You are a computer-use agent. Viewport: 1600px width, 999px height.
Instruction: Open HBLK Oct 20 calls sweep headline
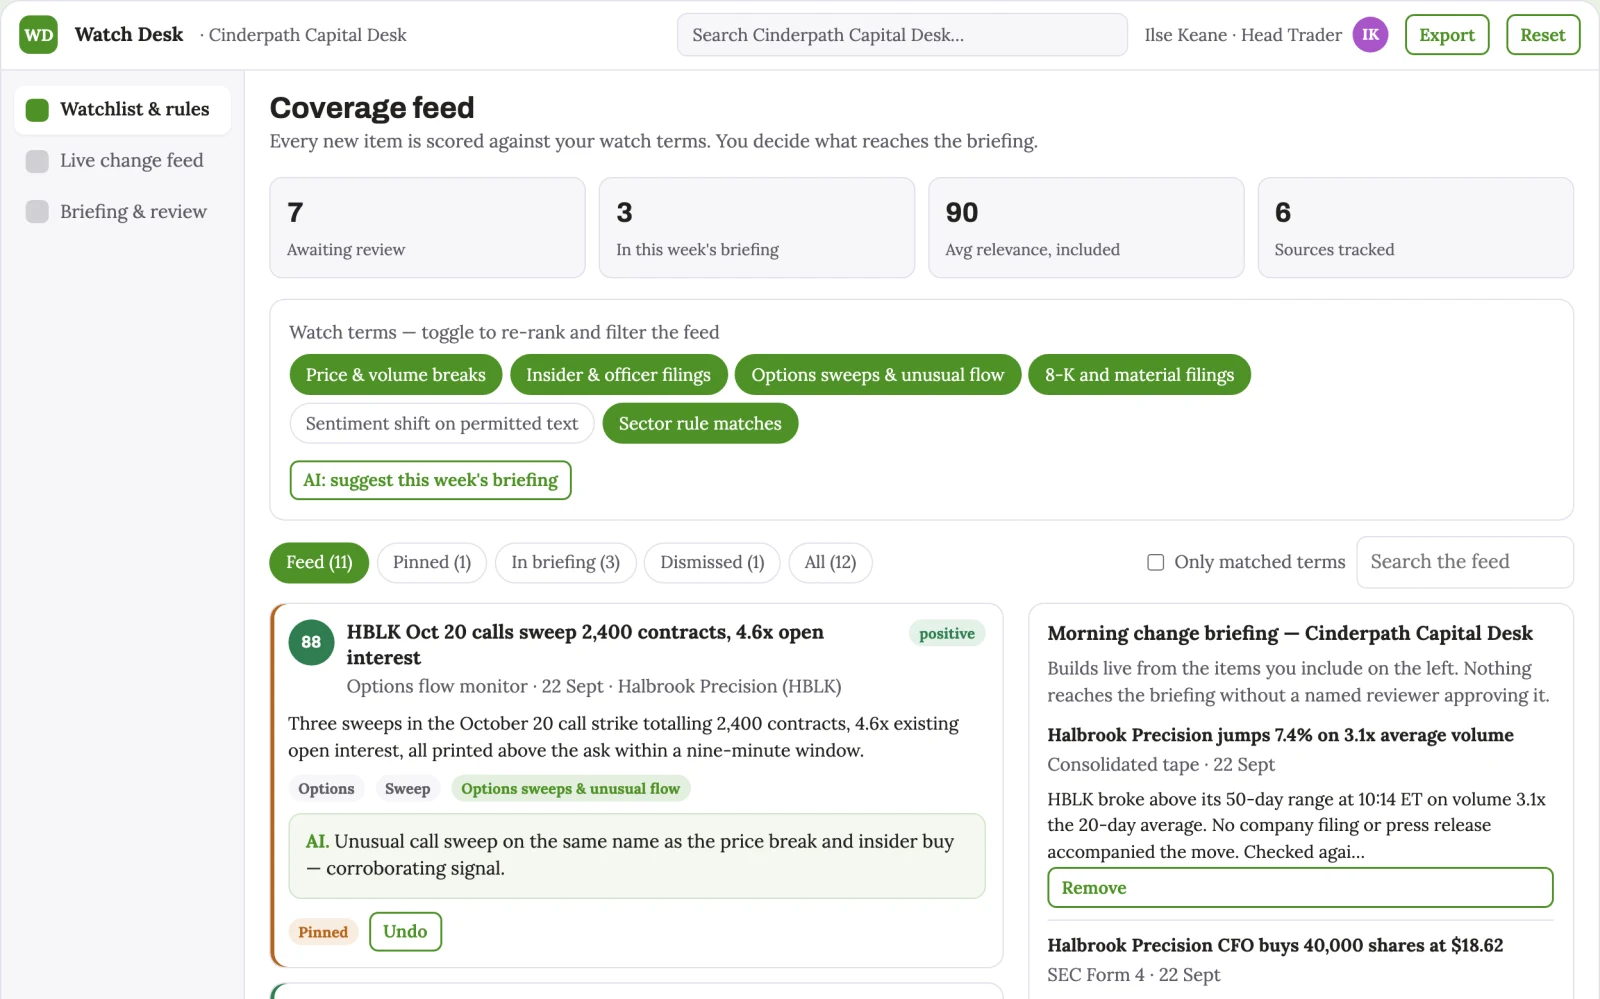[585, 645]
